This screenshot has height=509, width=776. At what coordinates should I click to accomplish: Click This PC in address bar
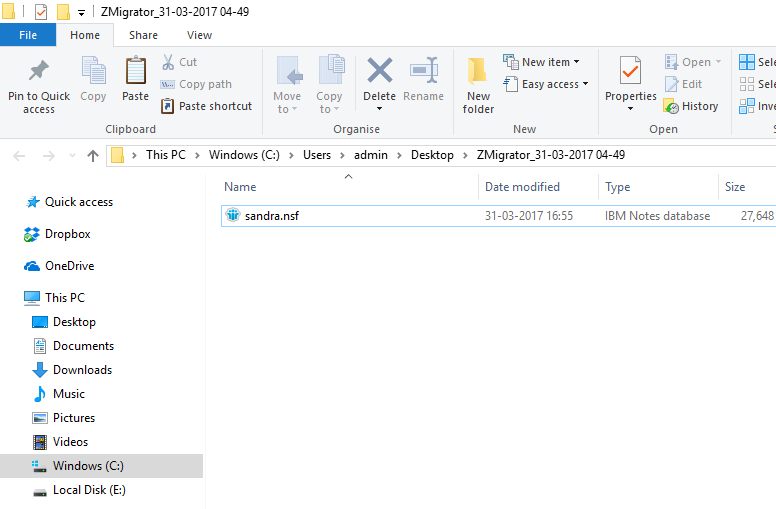[166, 155]
